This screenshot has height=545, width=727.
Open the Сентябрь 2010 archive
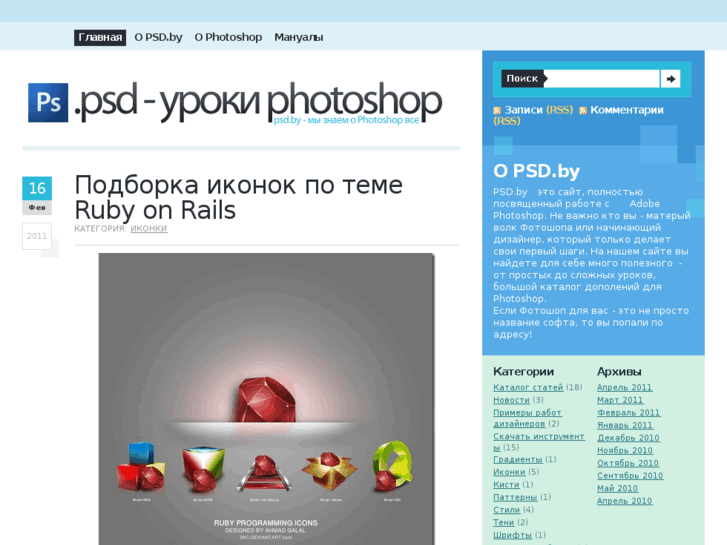click(x=630, y=476)
